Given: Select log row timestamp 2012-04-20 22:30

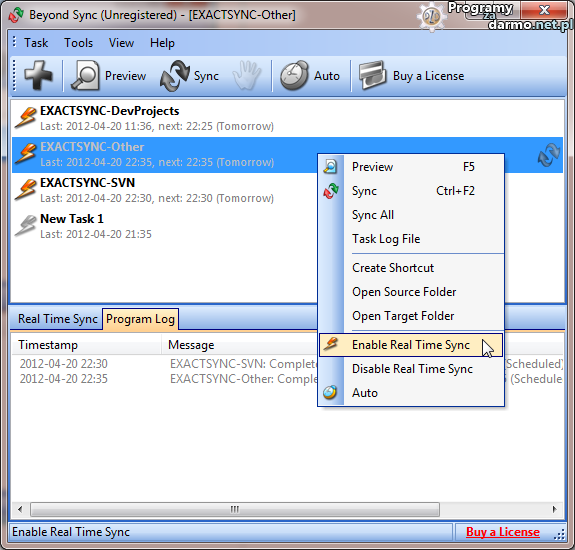Looking at the screenshot, I should tap(63, 364).
